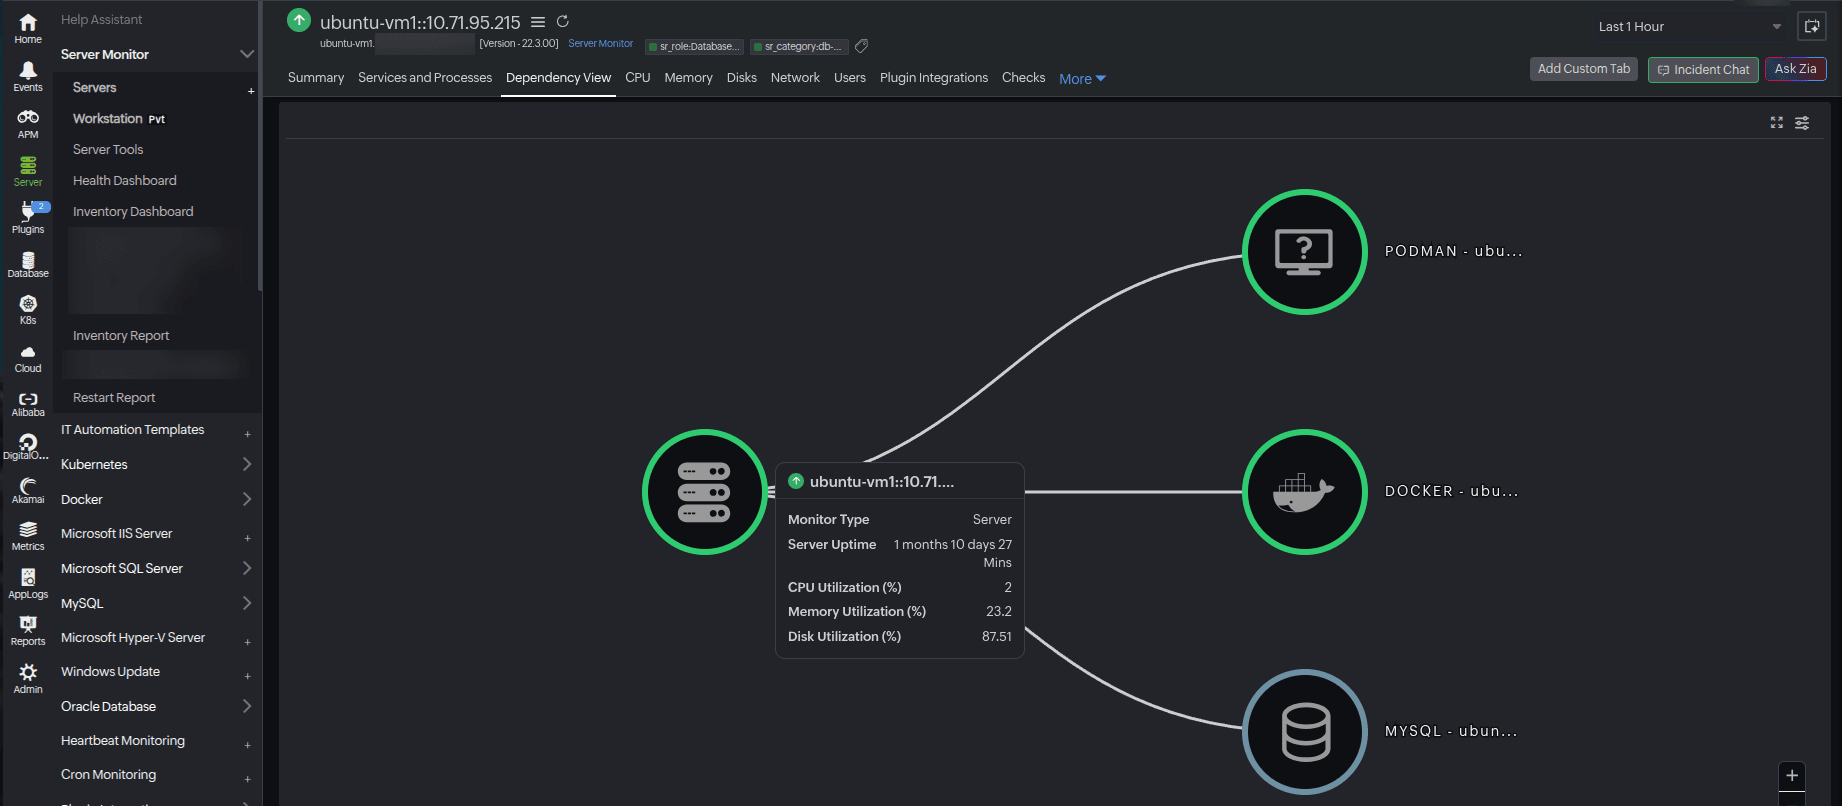Click sr_category:db tag
The image size is (1842, 806).
pos(799,46)
